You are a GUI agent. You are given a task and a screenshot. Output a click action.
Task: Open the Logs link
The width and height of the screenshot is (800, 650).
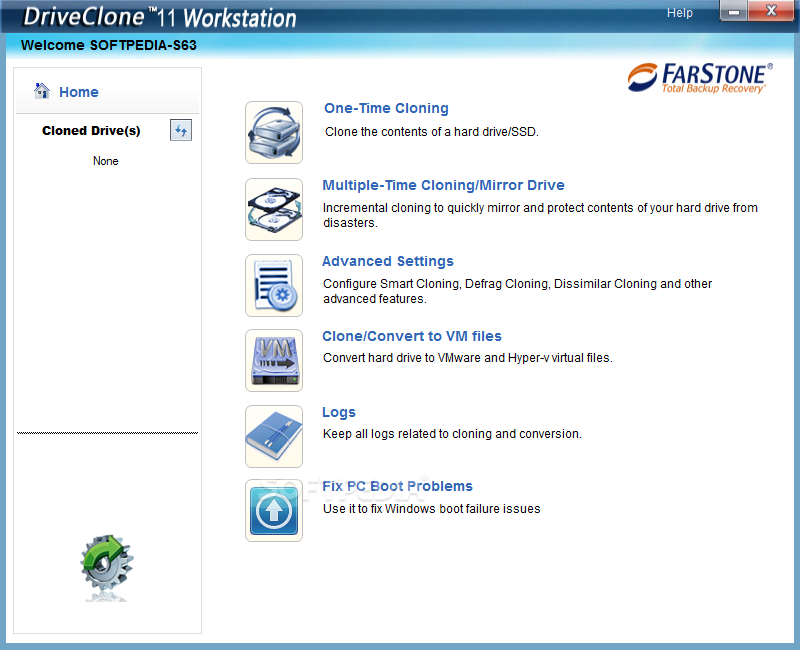click(339, 412)
